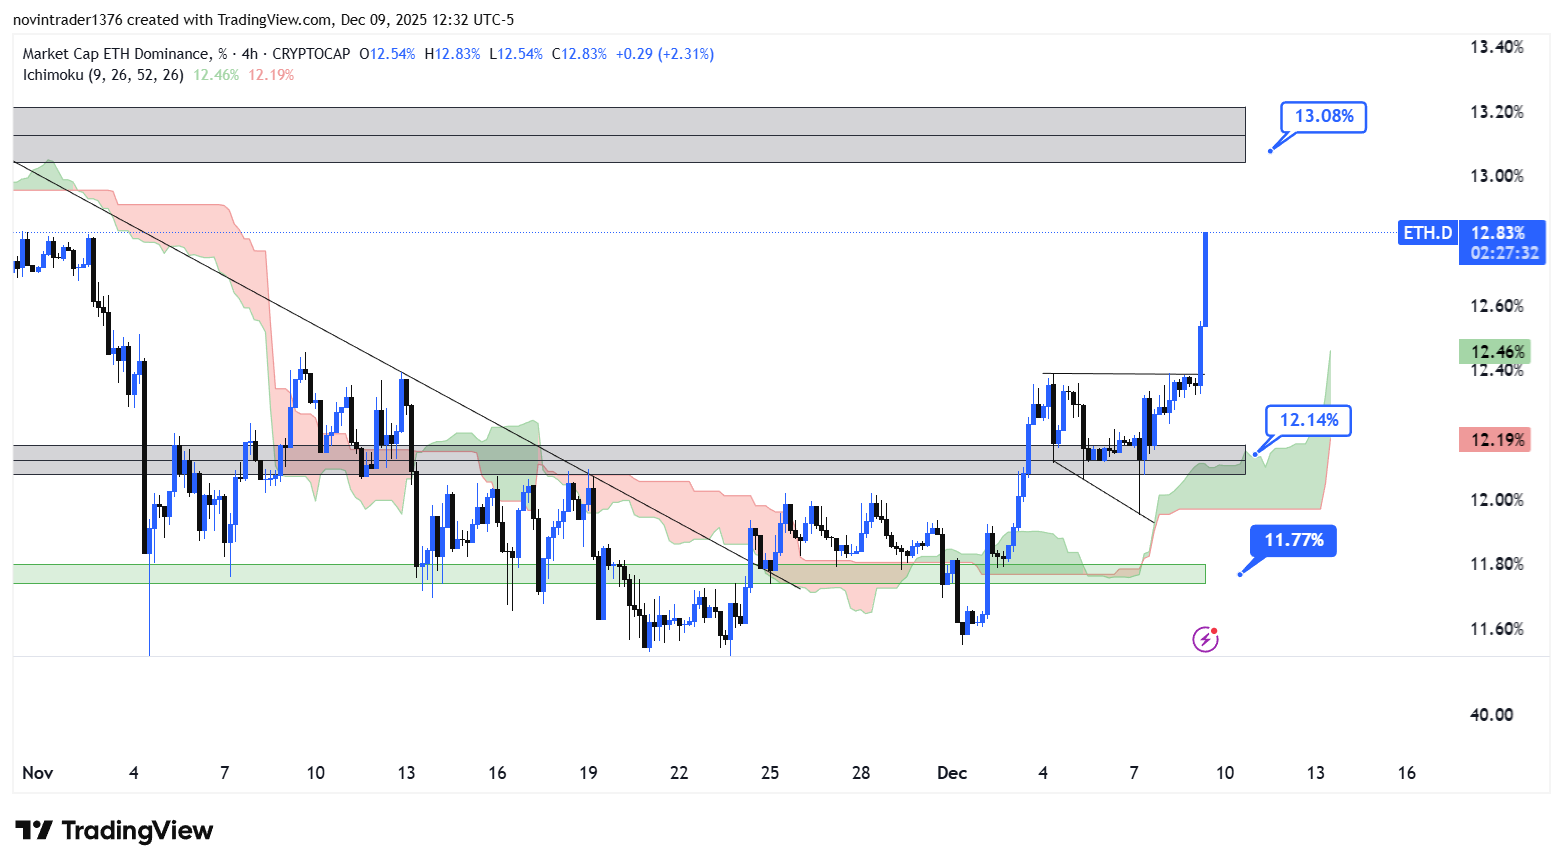1563x868 pixels.
Task: Click the ETH.D symbol price tag
Action: [1427, 233]
